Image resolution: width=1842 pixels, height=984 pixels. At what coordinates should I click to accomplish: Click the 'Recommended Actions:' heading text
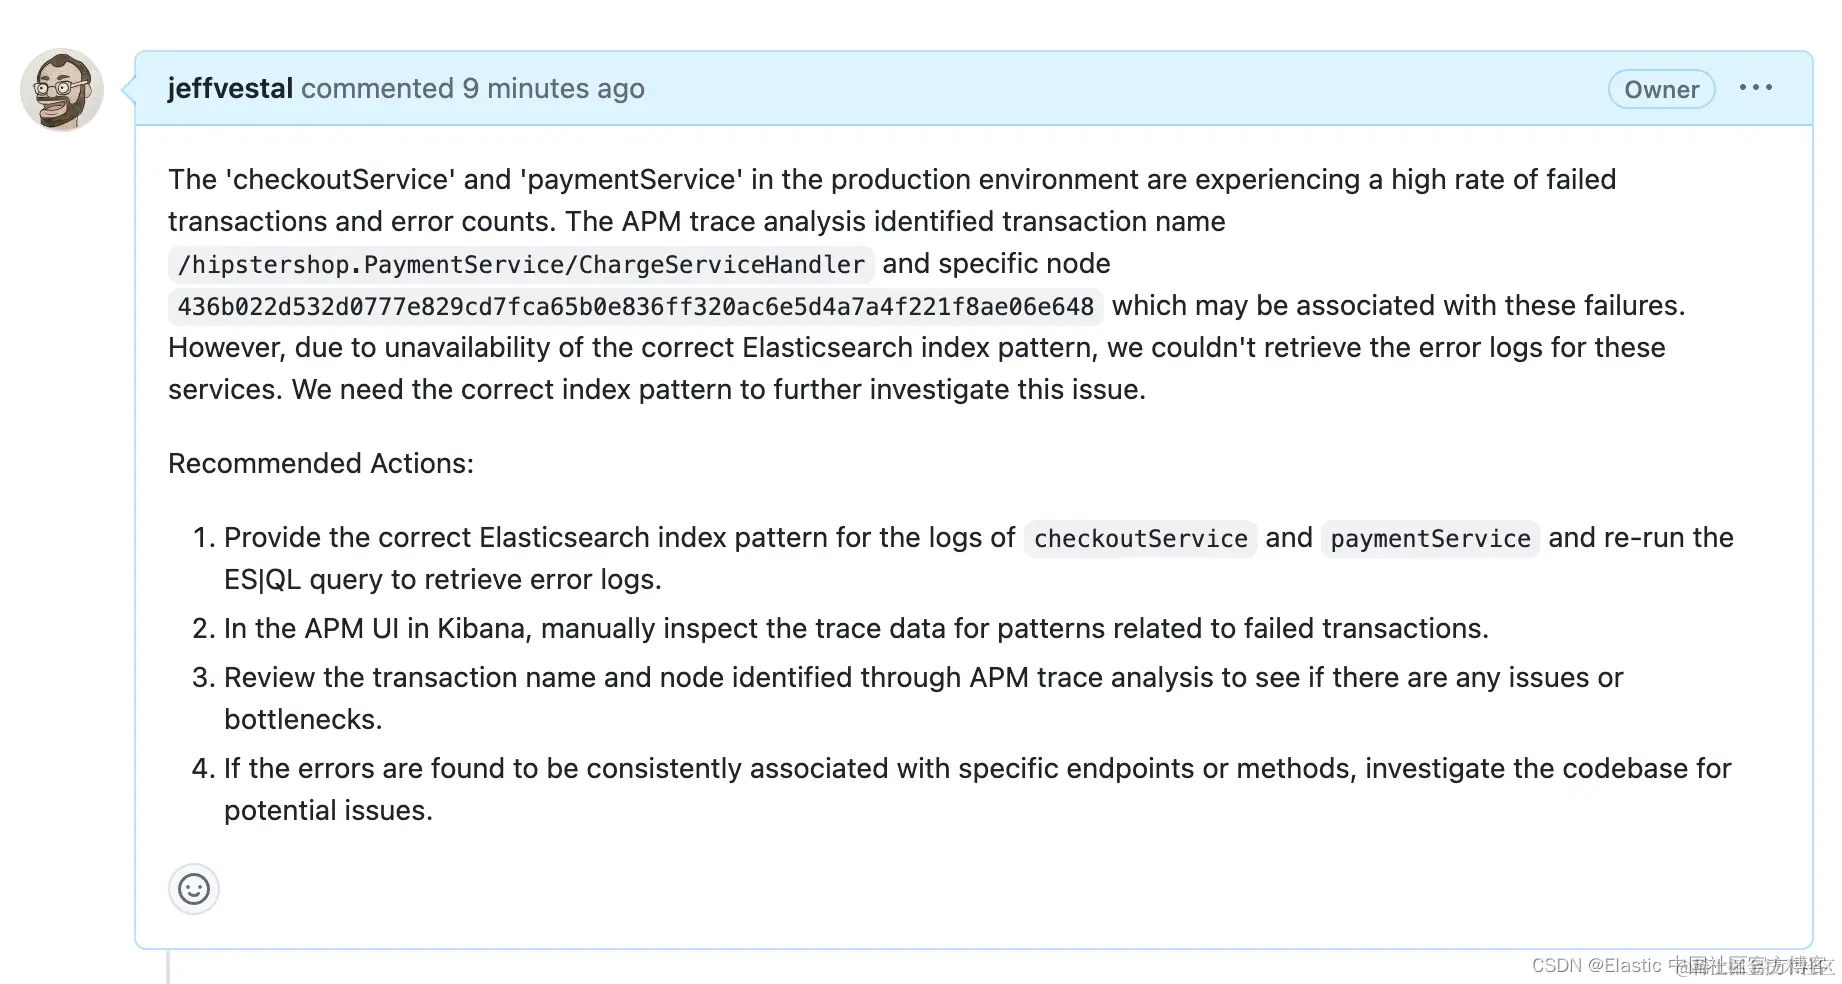(x=321, y=463)
